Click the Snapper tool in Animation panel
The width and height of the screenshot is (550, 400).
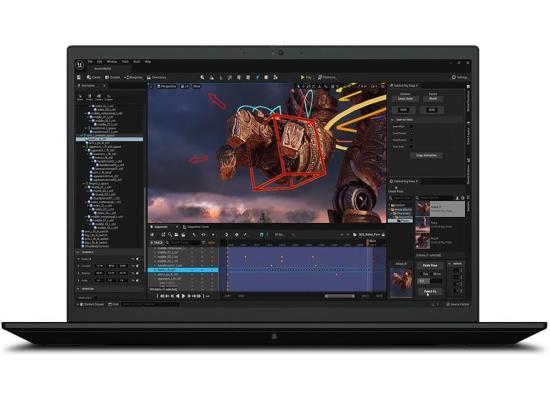(109, 97)
